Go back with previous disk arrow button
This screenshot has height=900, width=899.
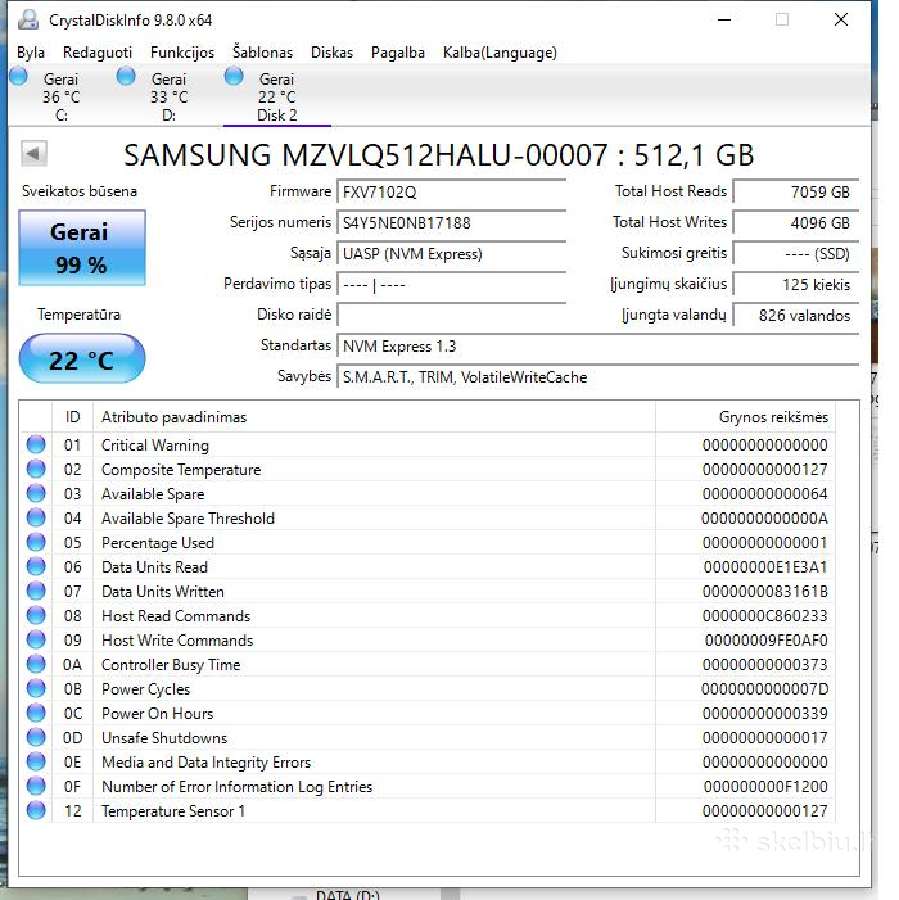pos(34,153)
